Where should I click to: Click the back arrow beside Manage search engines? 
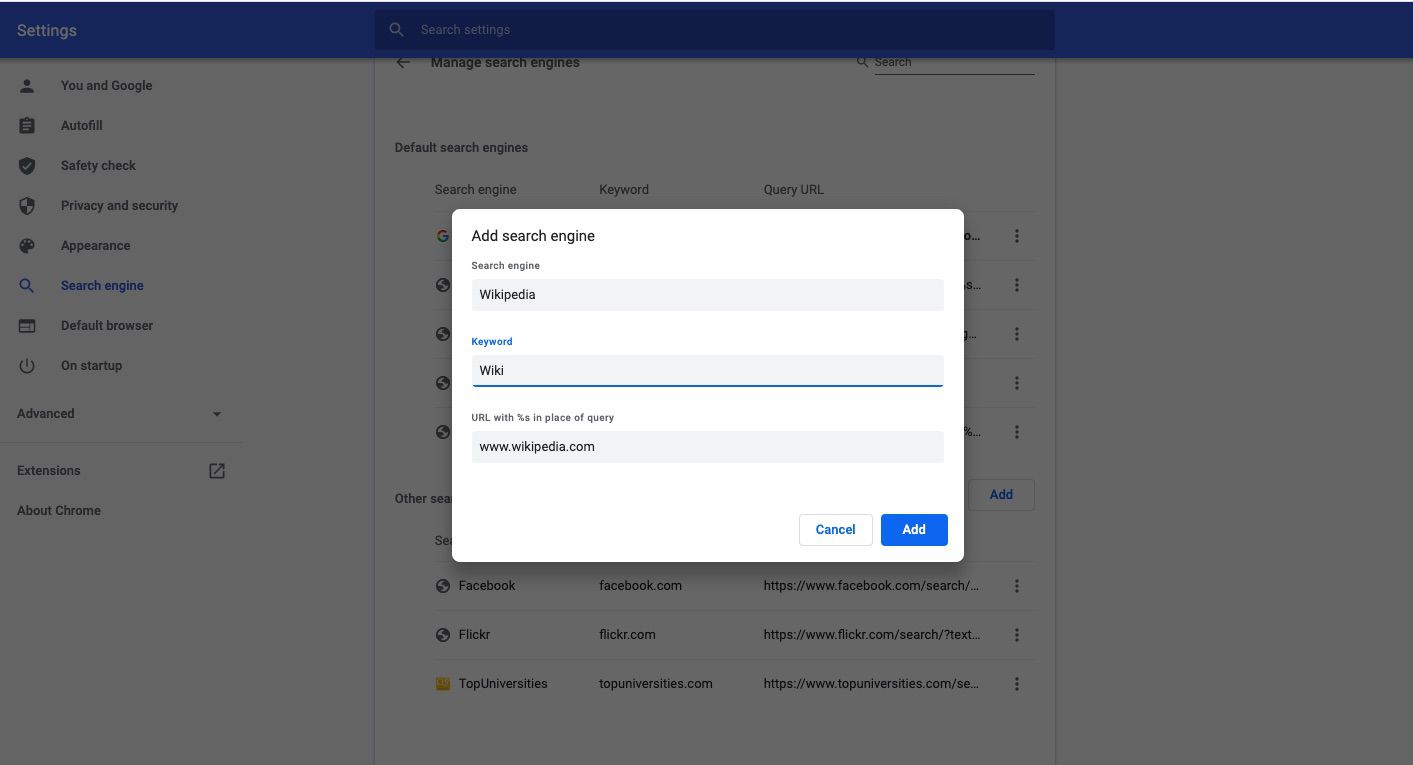tap(403, 62)
